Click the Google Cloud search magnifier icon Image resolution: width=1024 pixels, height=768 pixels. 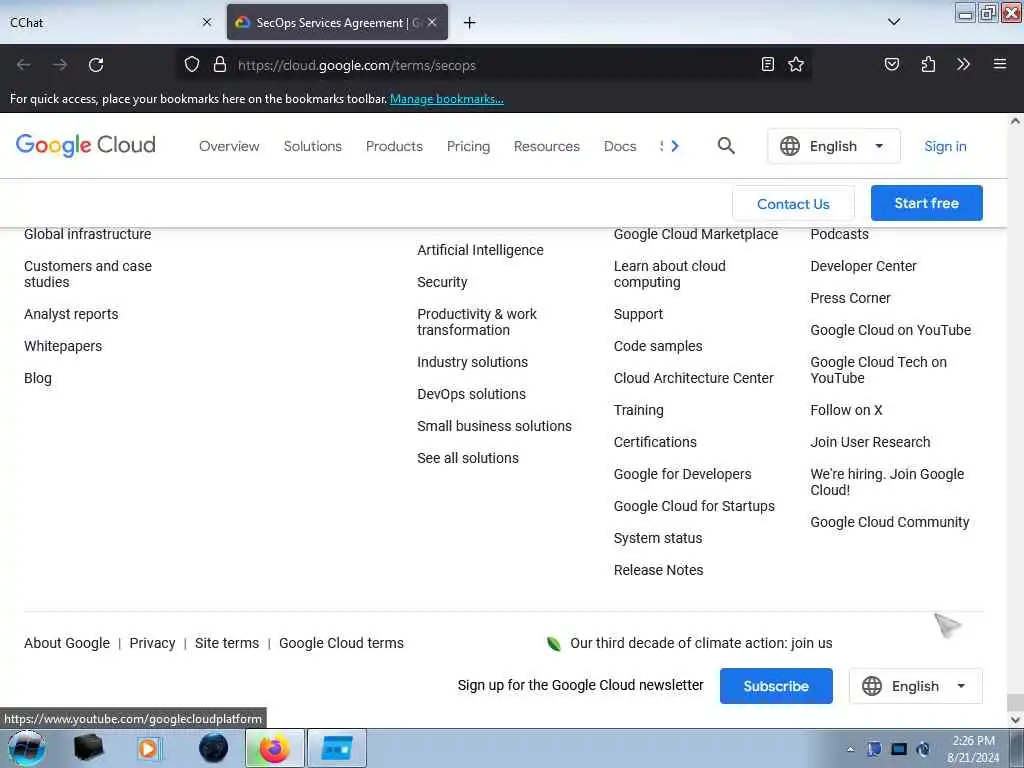click(x=726, y=146)
